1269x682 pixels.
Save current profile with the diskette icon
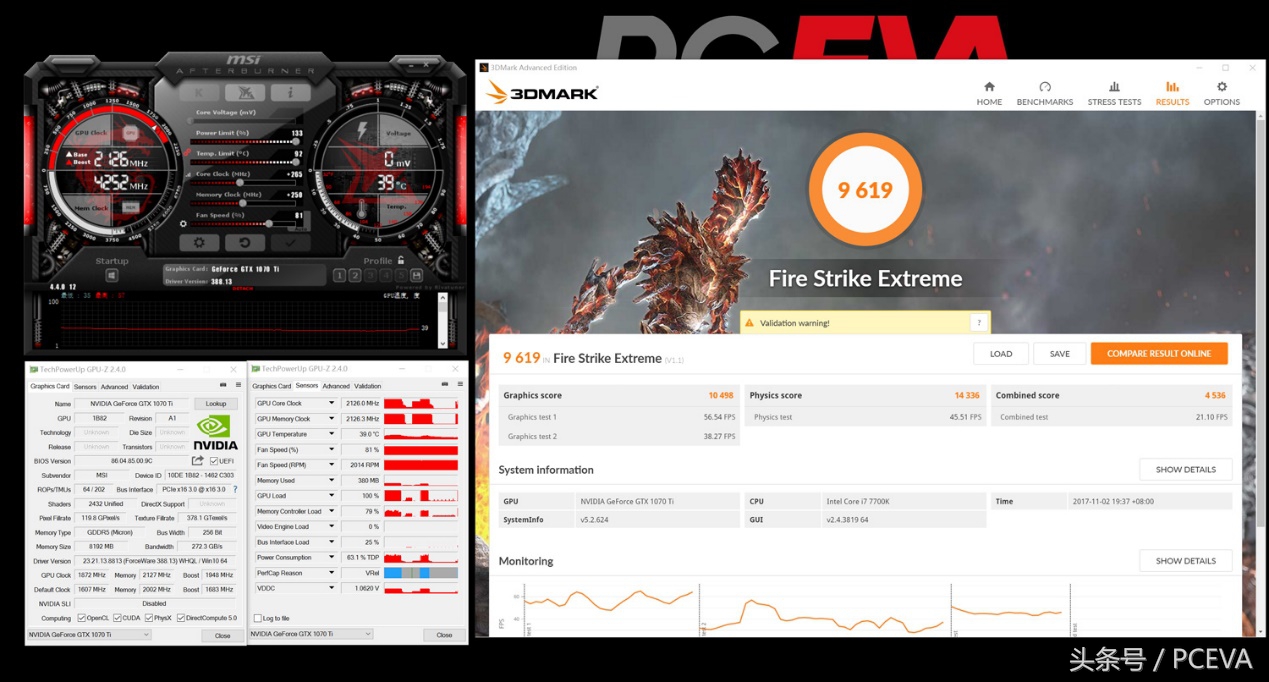coord(417,276)
